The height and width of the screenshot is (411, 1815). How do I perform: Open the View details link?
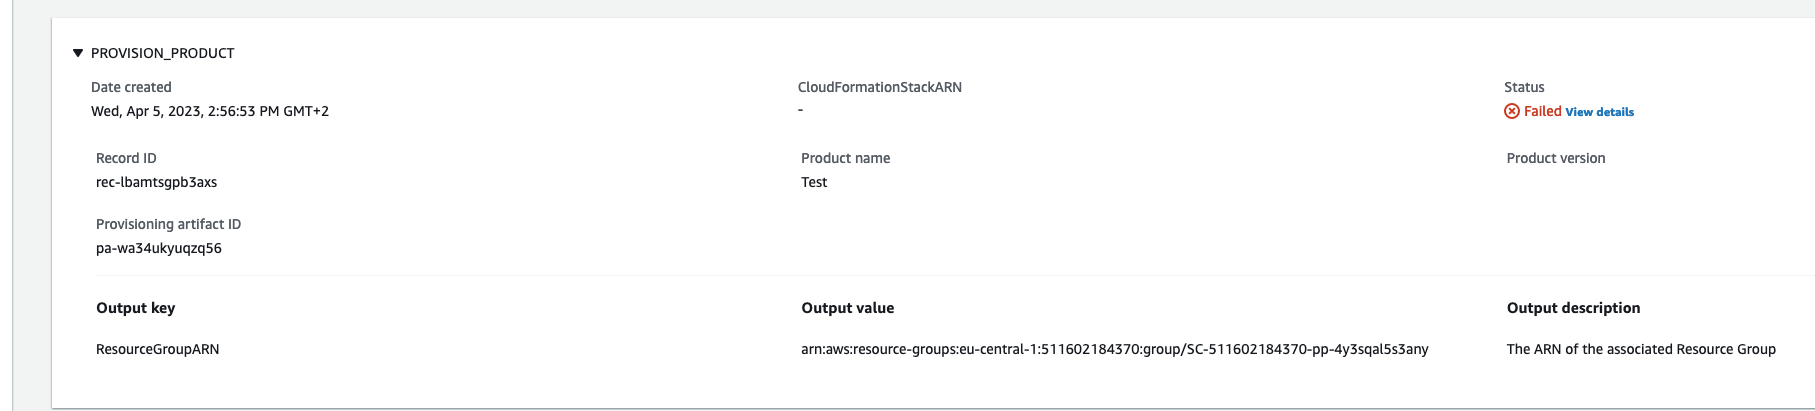point(1599,112)
